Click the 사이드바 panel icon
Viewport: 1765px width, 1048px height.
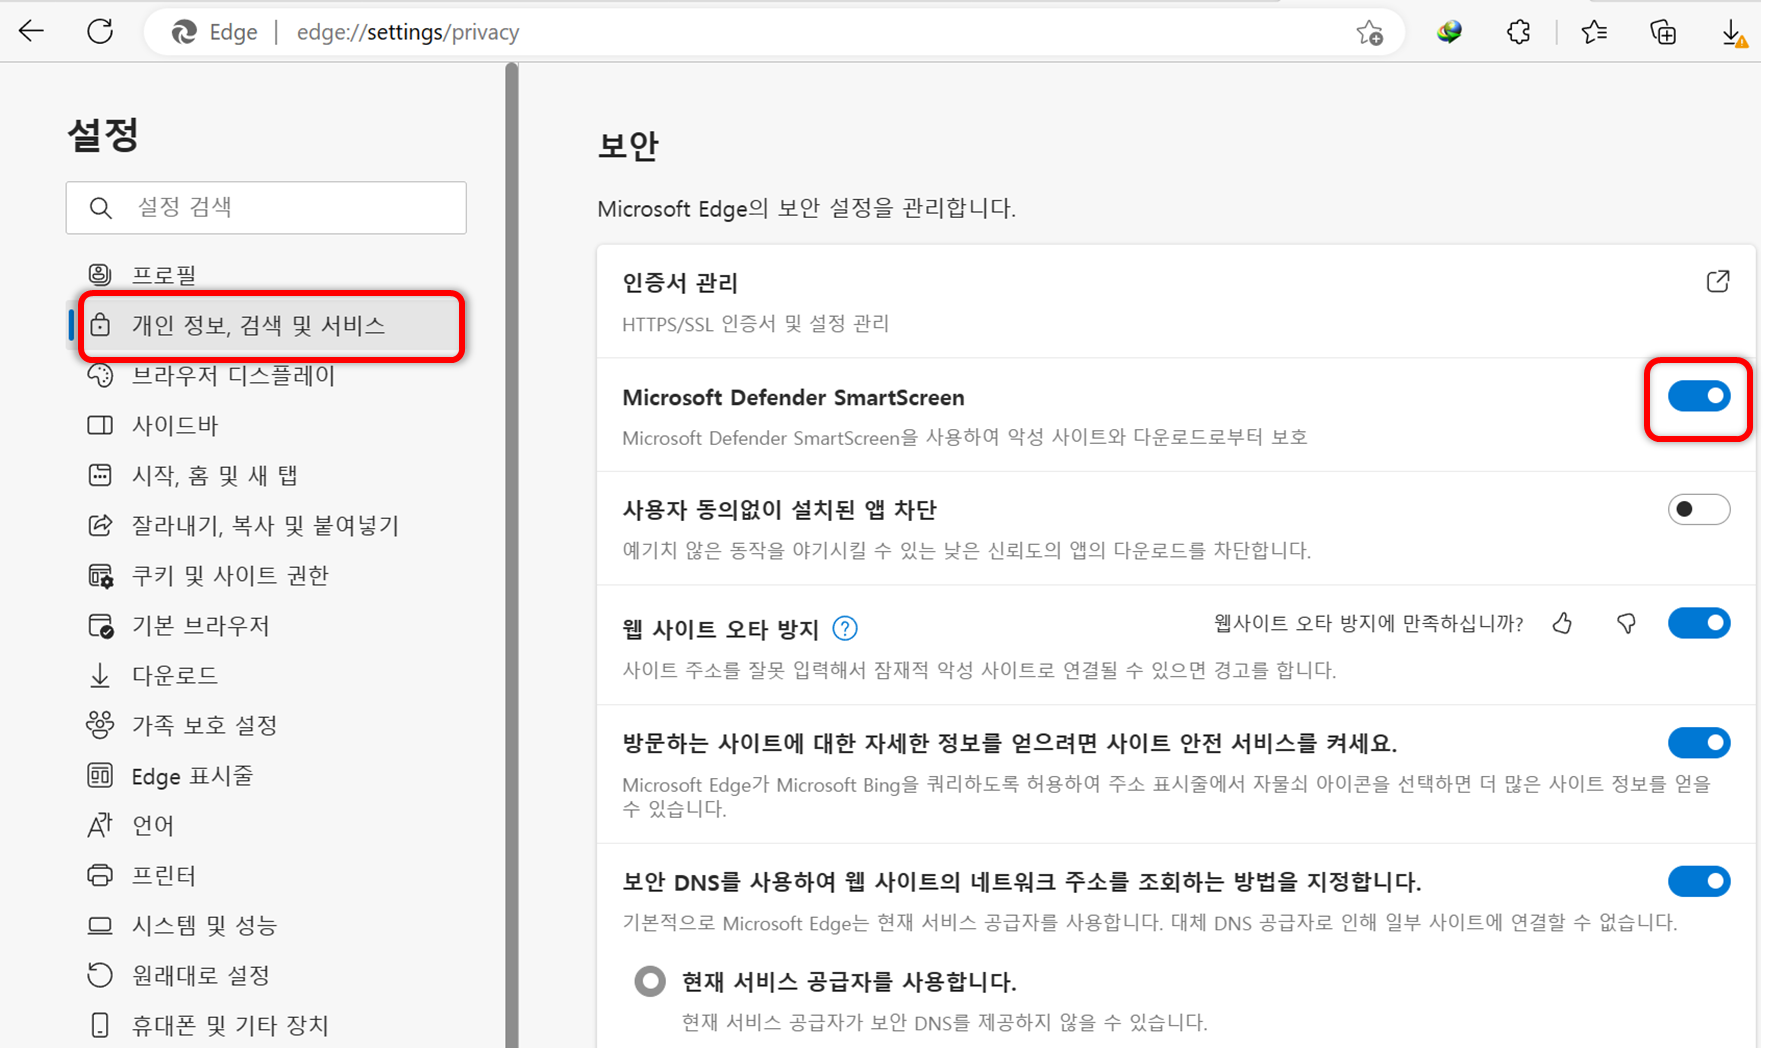click(100, 425)
